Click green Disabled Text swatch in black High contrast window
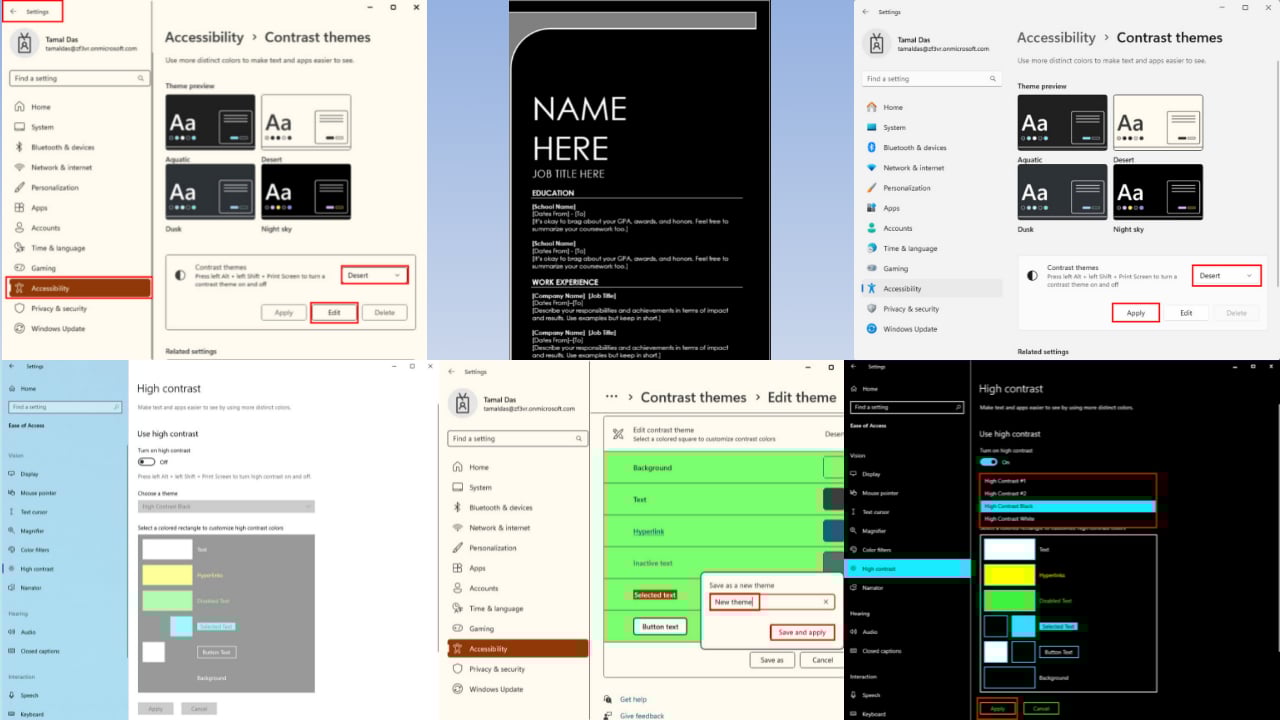The image size is (1280, 720). coord(1010,601)
